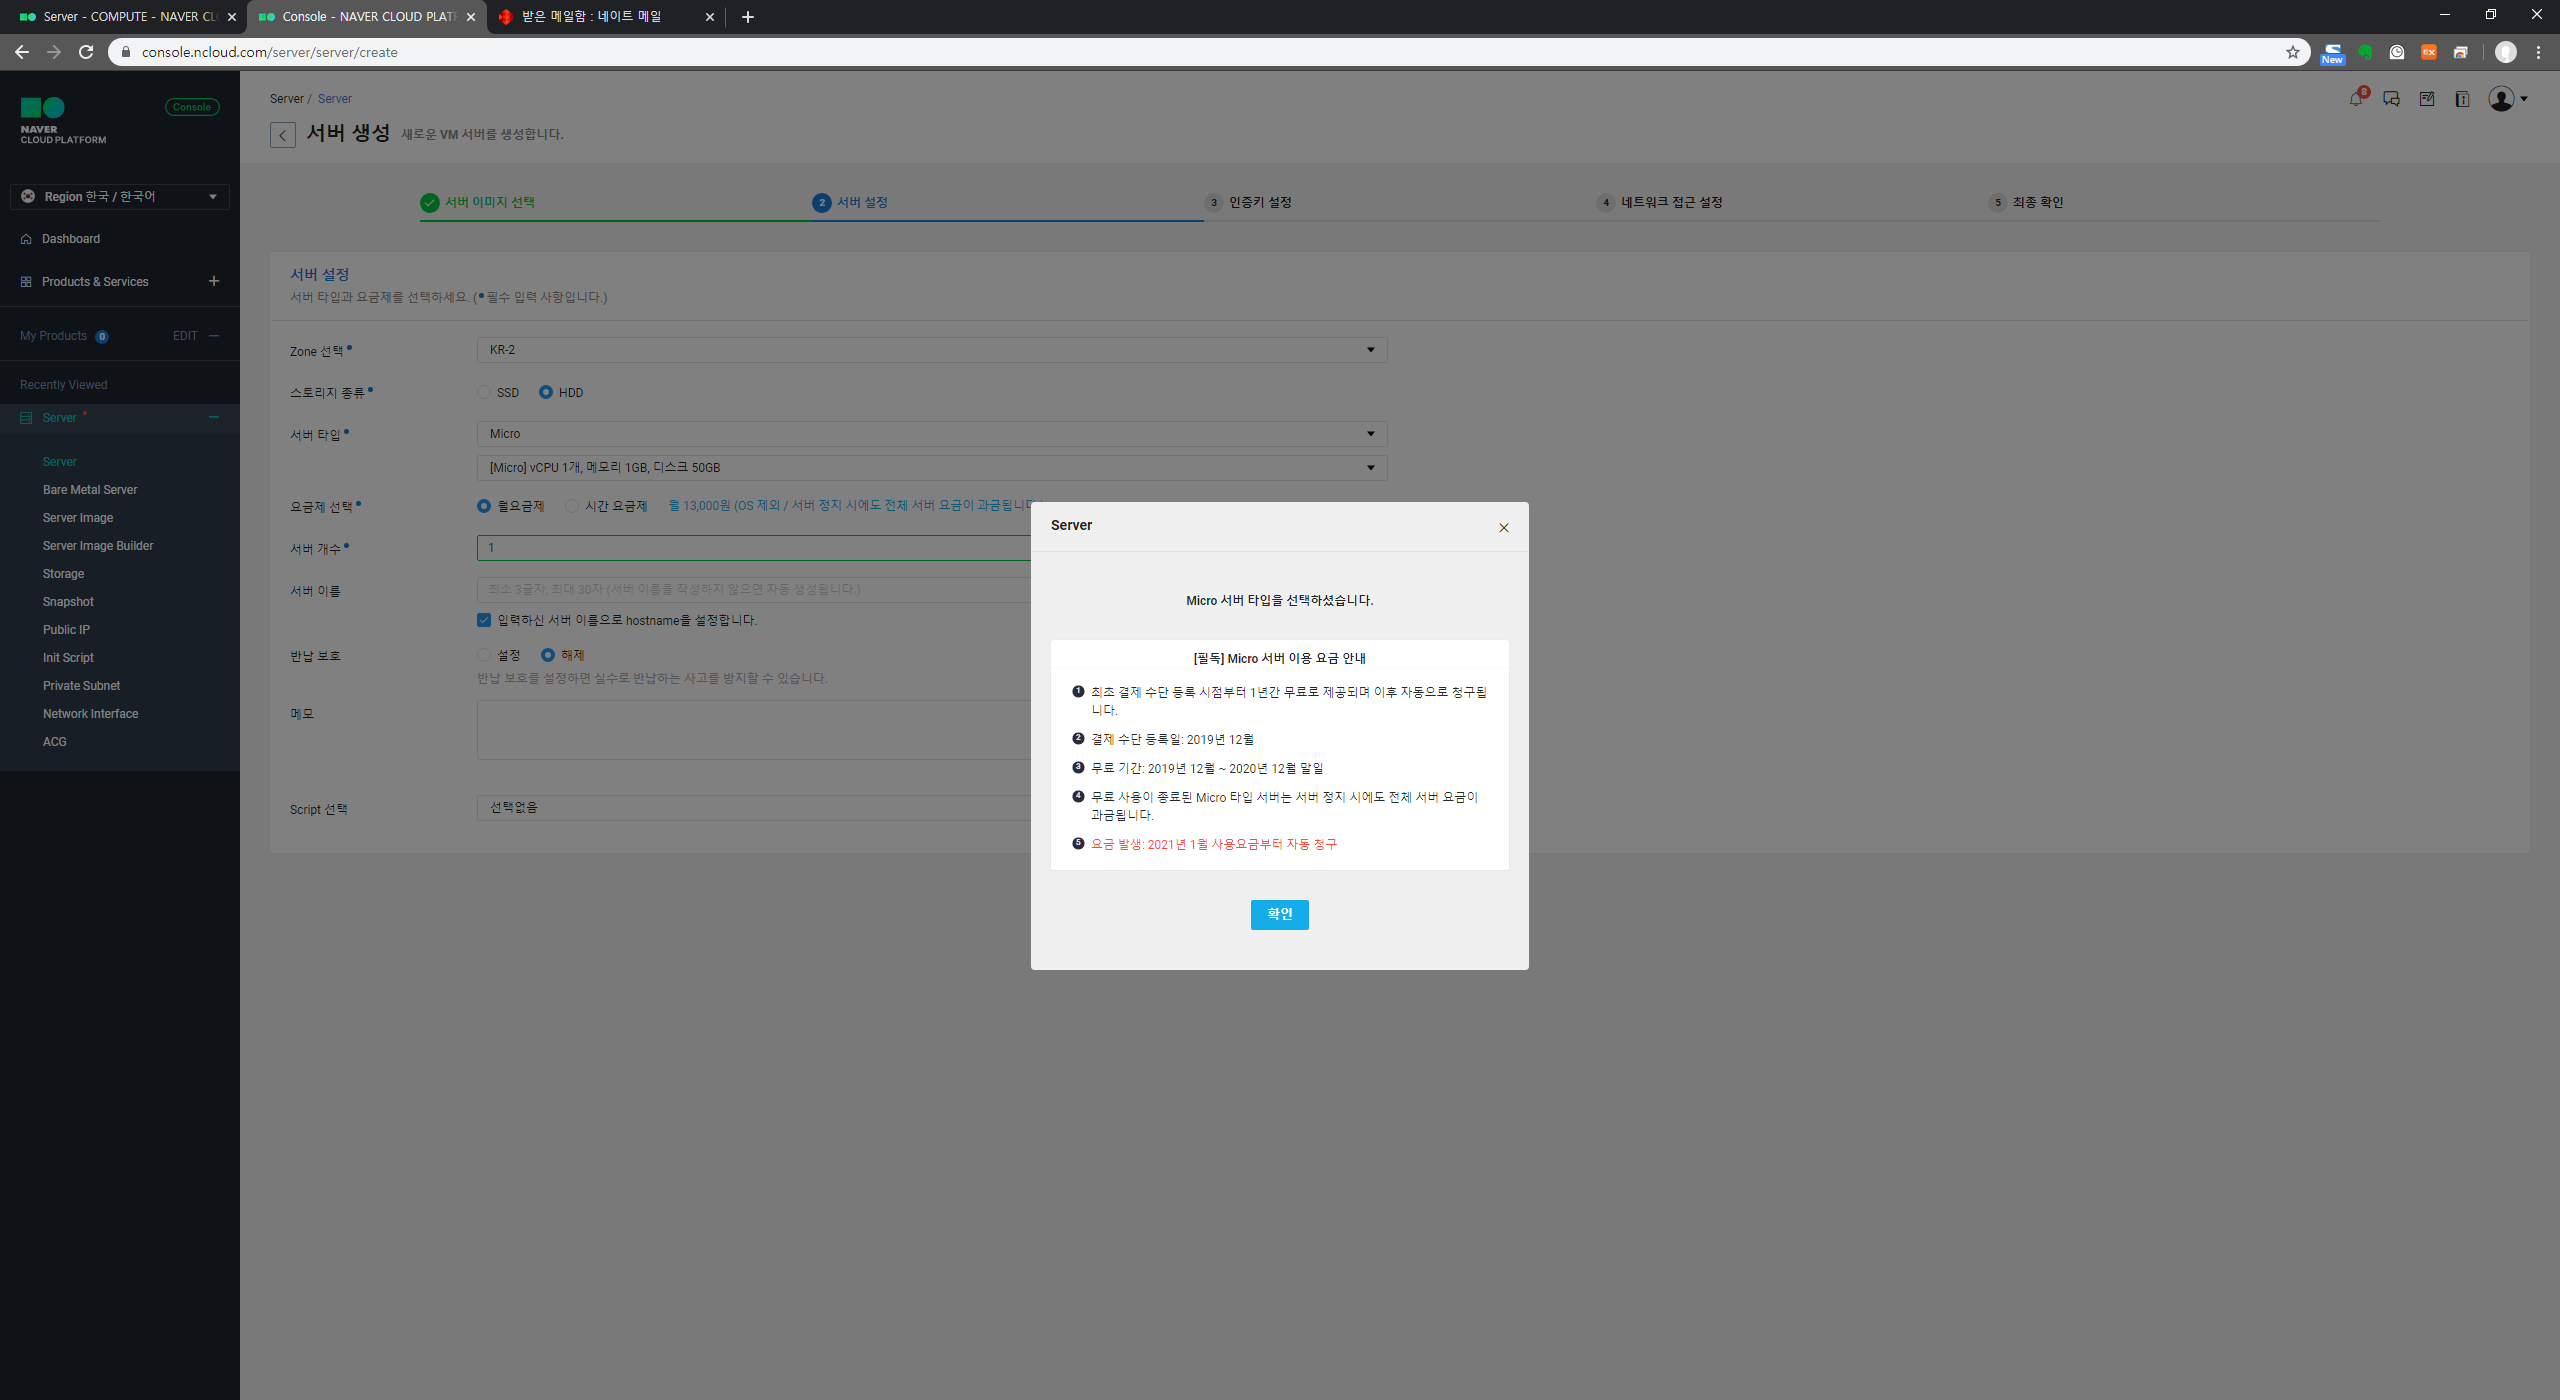Click plus icon next to Products & Services
The image size is (2560, 1400).
tap(213, 281)
